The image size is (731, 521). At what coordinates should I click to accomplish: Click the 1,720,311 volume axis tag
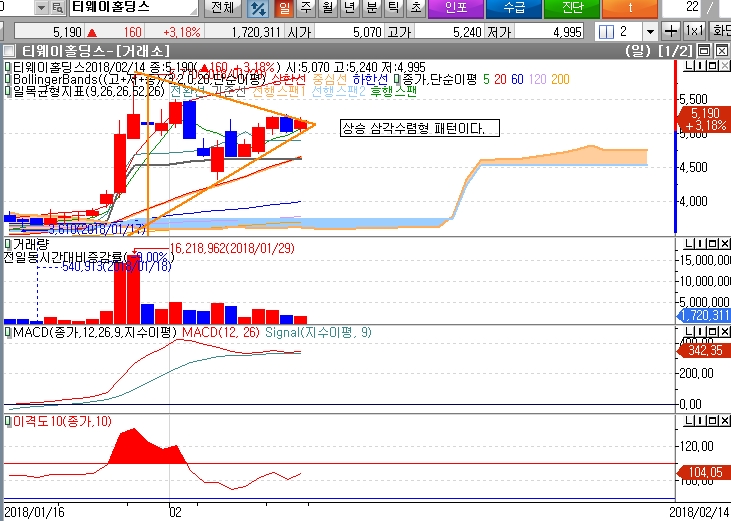704,315
